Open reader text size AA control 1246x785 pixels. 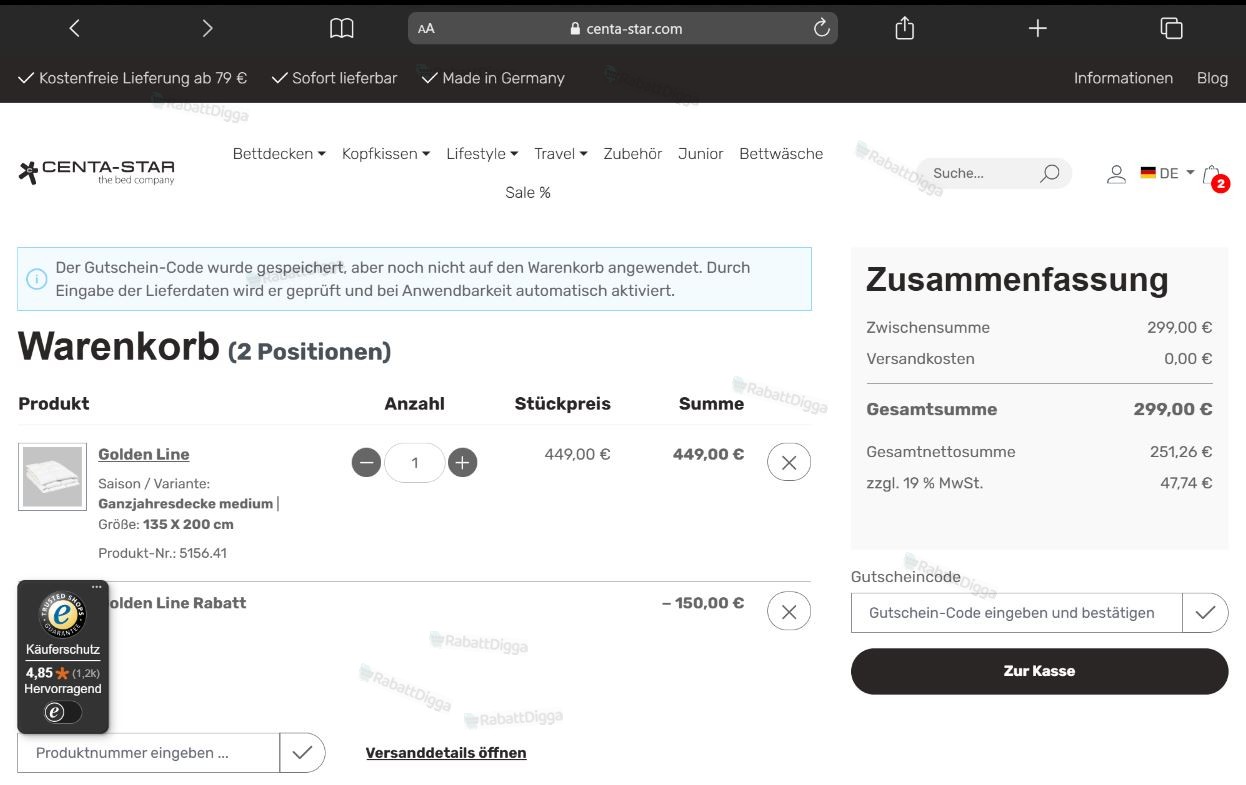[x=426, y=29]
